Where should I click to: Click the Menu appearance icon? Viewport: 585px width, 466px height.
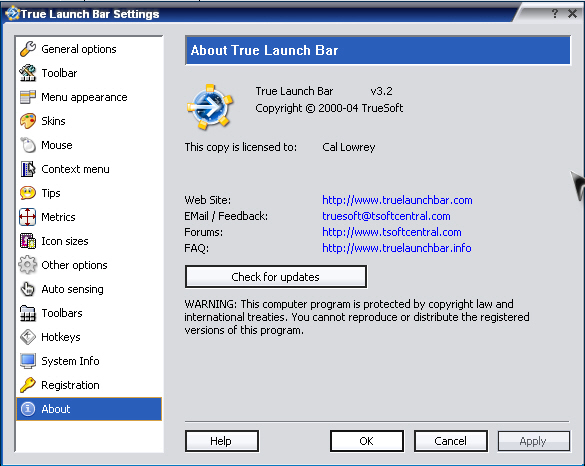click(28, 97)
